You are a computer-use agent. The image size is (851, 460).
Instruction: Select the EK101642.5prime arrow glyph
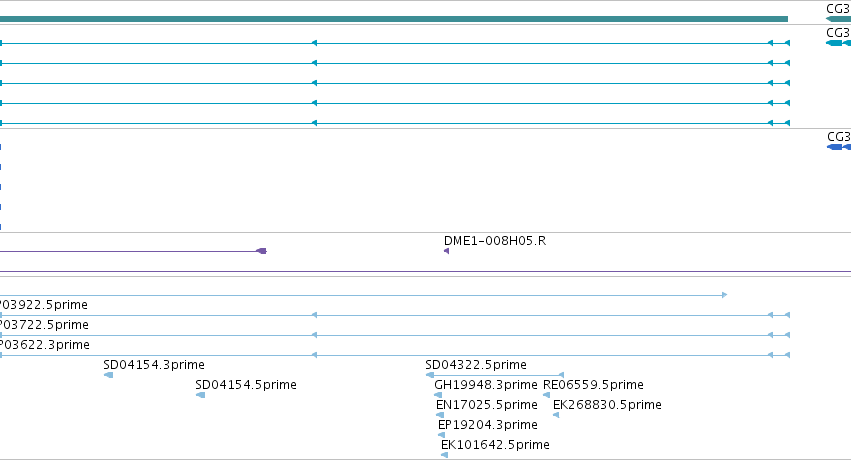[444, 455]
